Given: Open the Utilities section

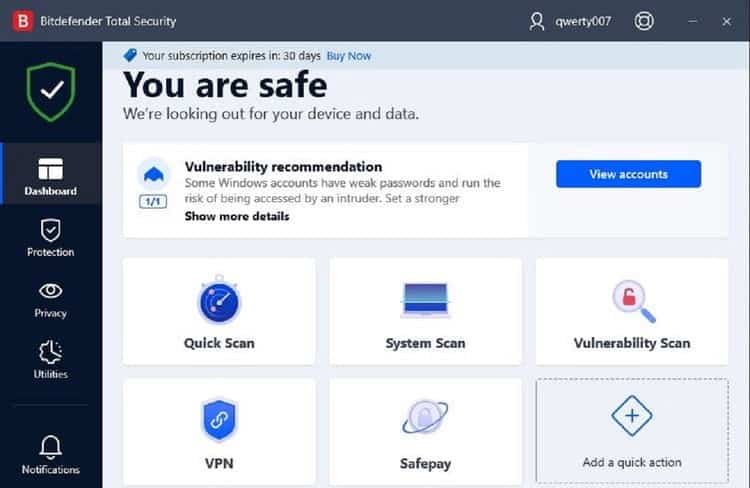Looking at the screenshot, I should [50, 360].
